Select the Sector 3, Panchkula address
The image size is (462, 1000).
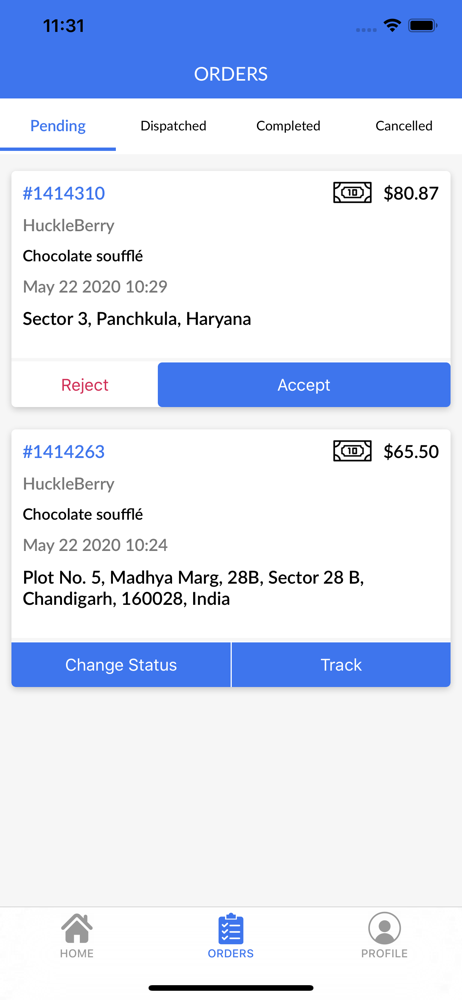(137, 319)
